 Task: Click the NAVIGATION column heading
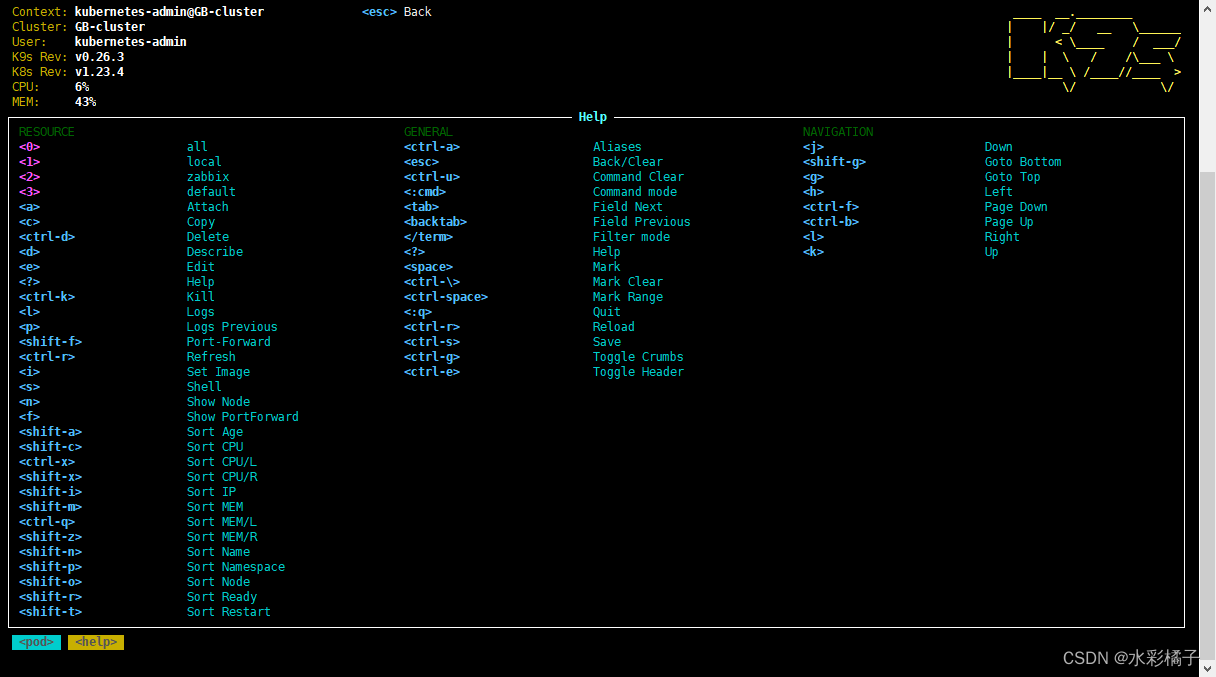pyautogui.click(x=838, y=132)
